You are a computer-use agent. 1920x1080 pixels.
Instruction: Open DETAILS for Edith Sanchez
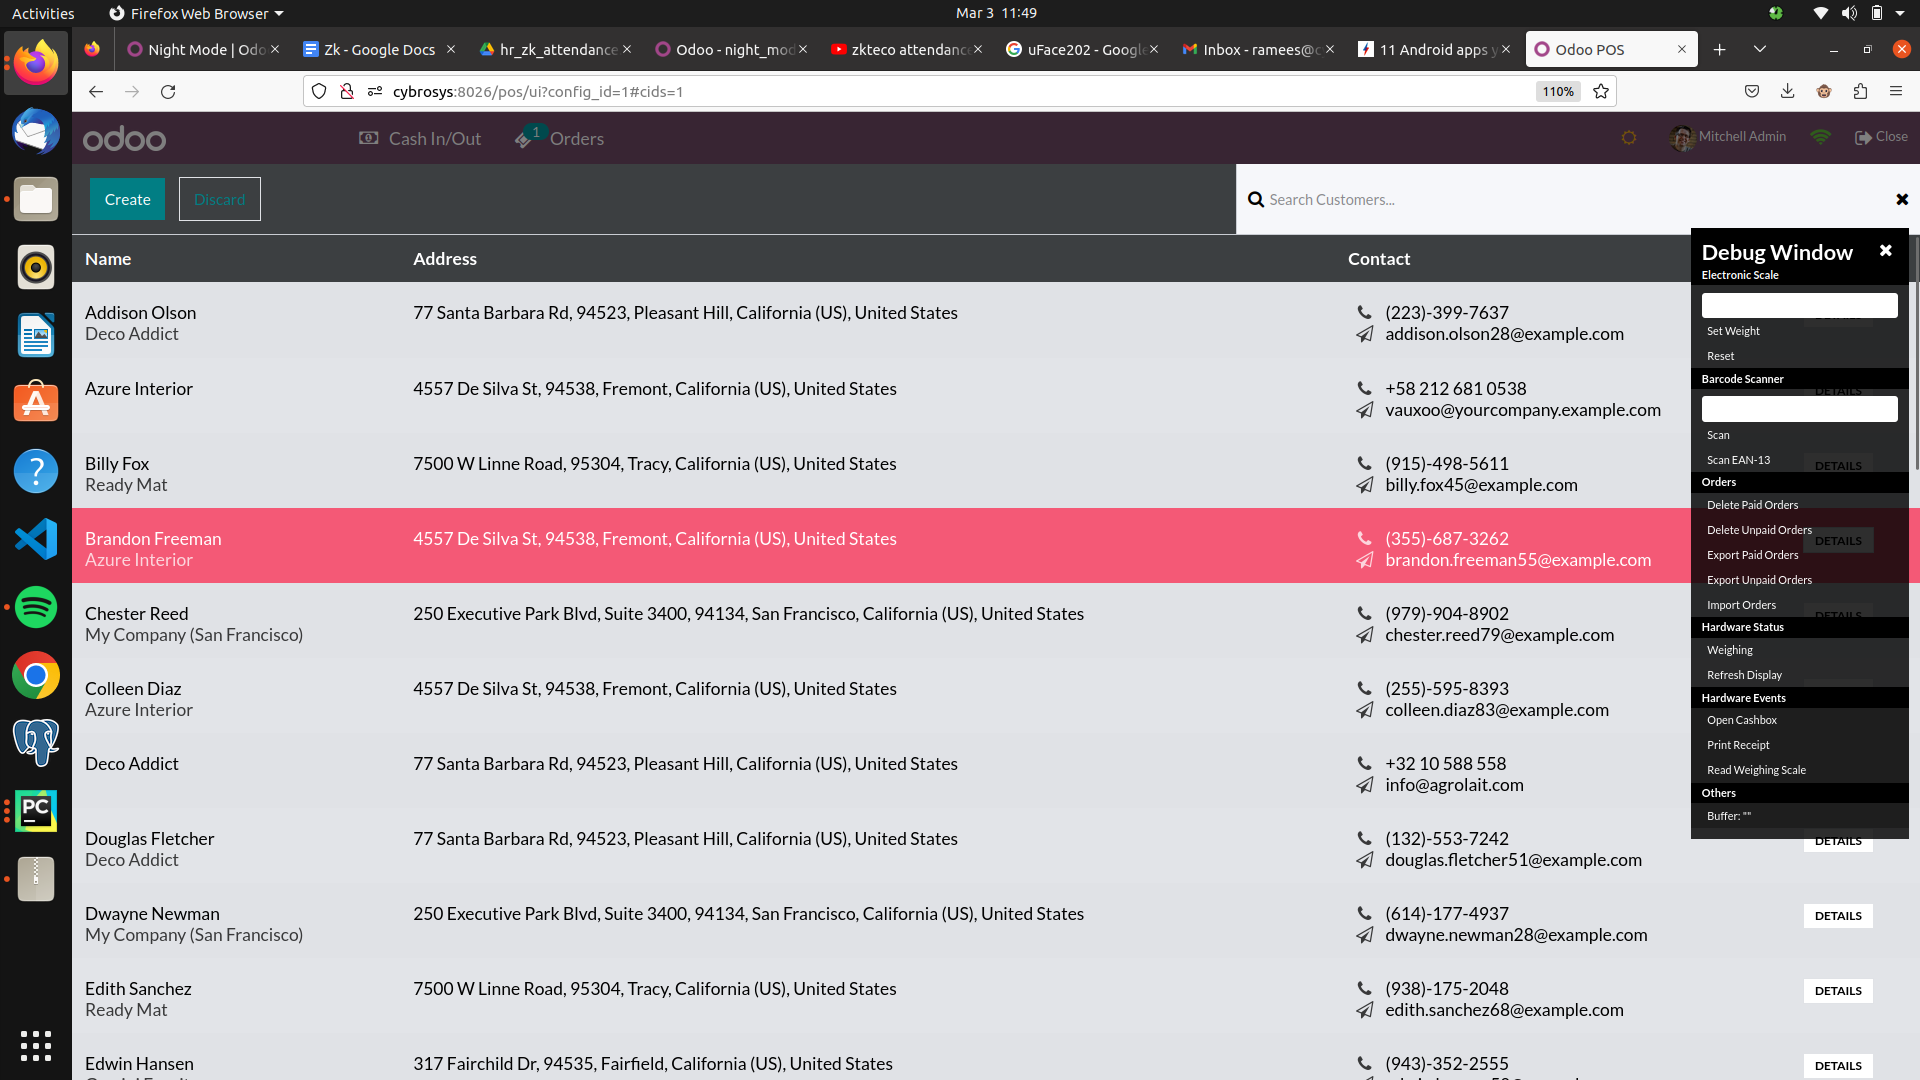tap(1837, 991)
